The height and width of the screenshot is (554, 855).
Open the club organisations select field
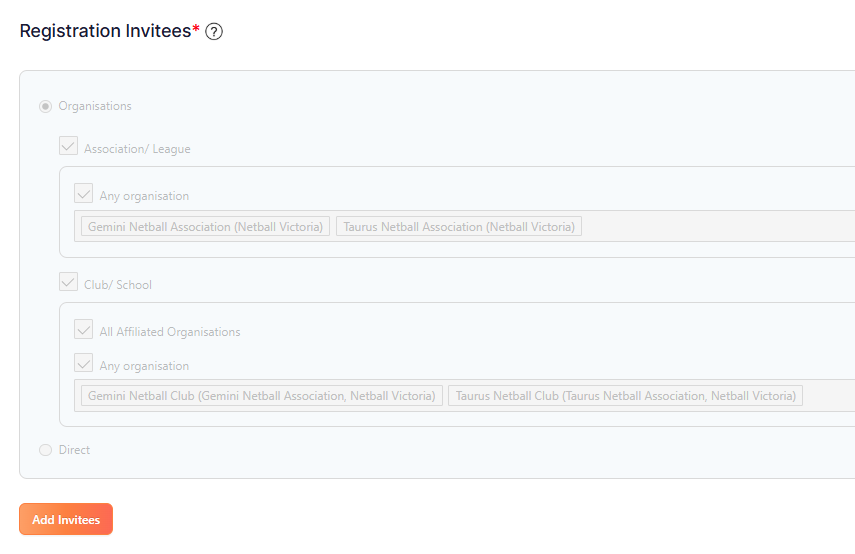coord(828,396)
